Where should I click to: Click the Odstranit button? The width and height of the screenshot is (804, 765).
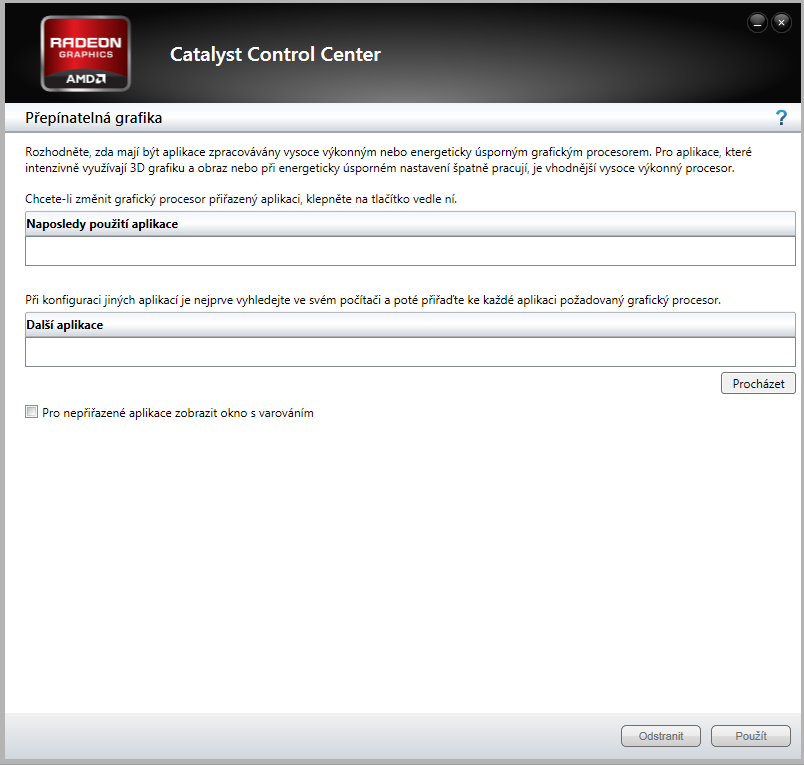coord(660,736)
